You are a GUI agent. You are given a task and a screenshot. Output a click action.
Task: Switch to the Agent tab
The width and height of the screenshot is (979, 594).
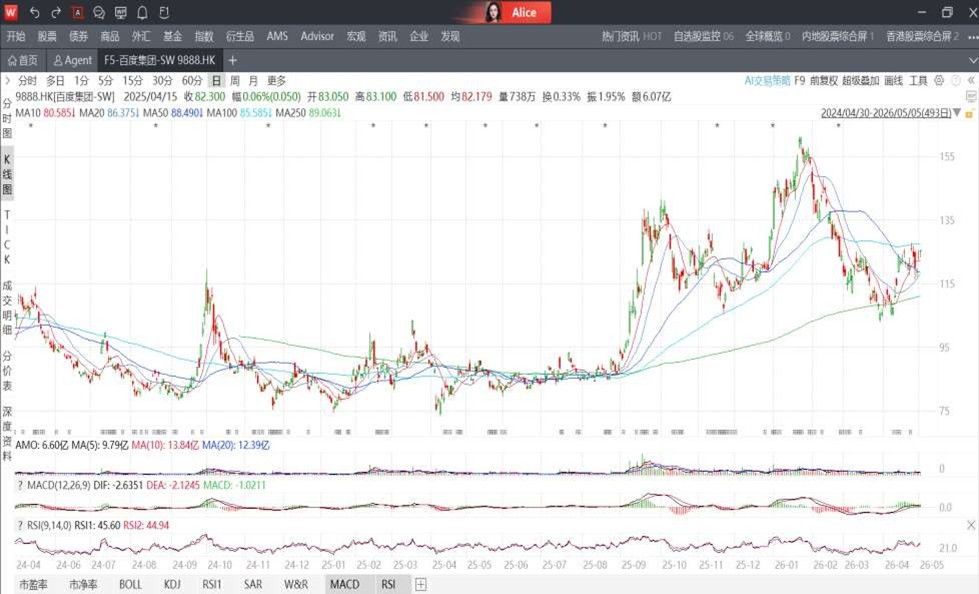pyautogui.click(x=72, y=60)
